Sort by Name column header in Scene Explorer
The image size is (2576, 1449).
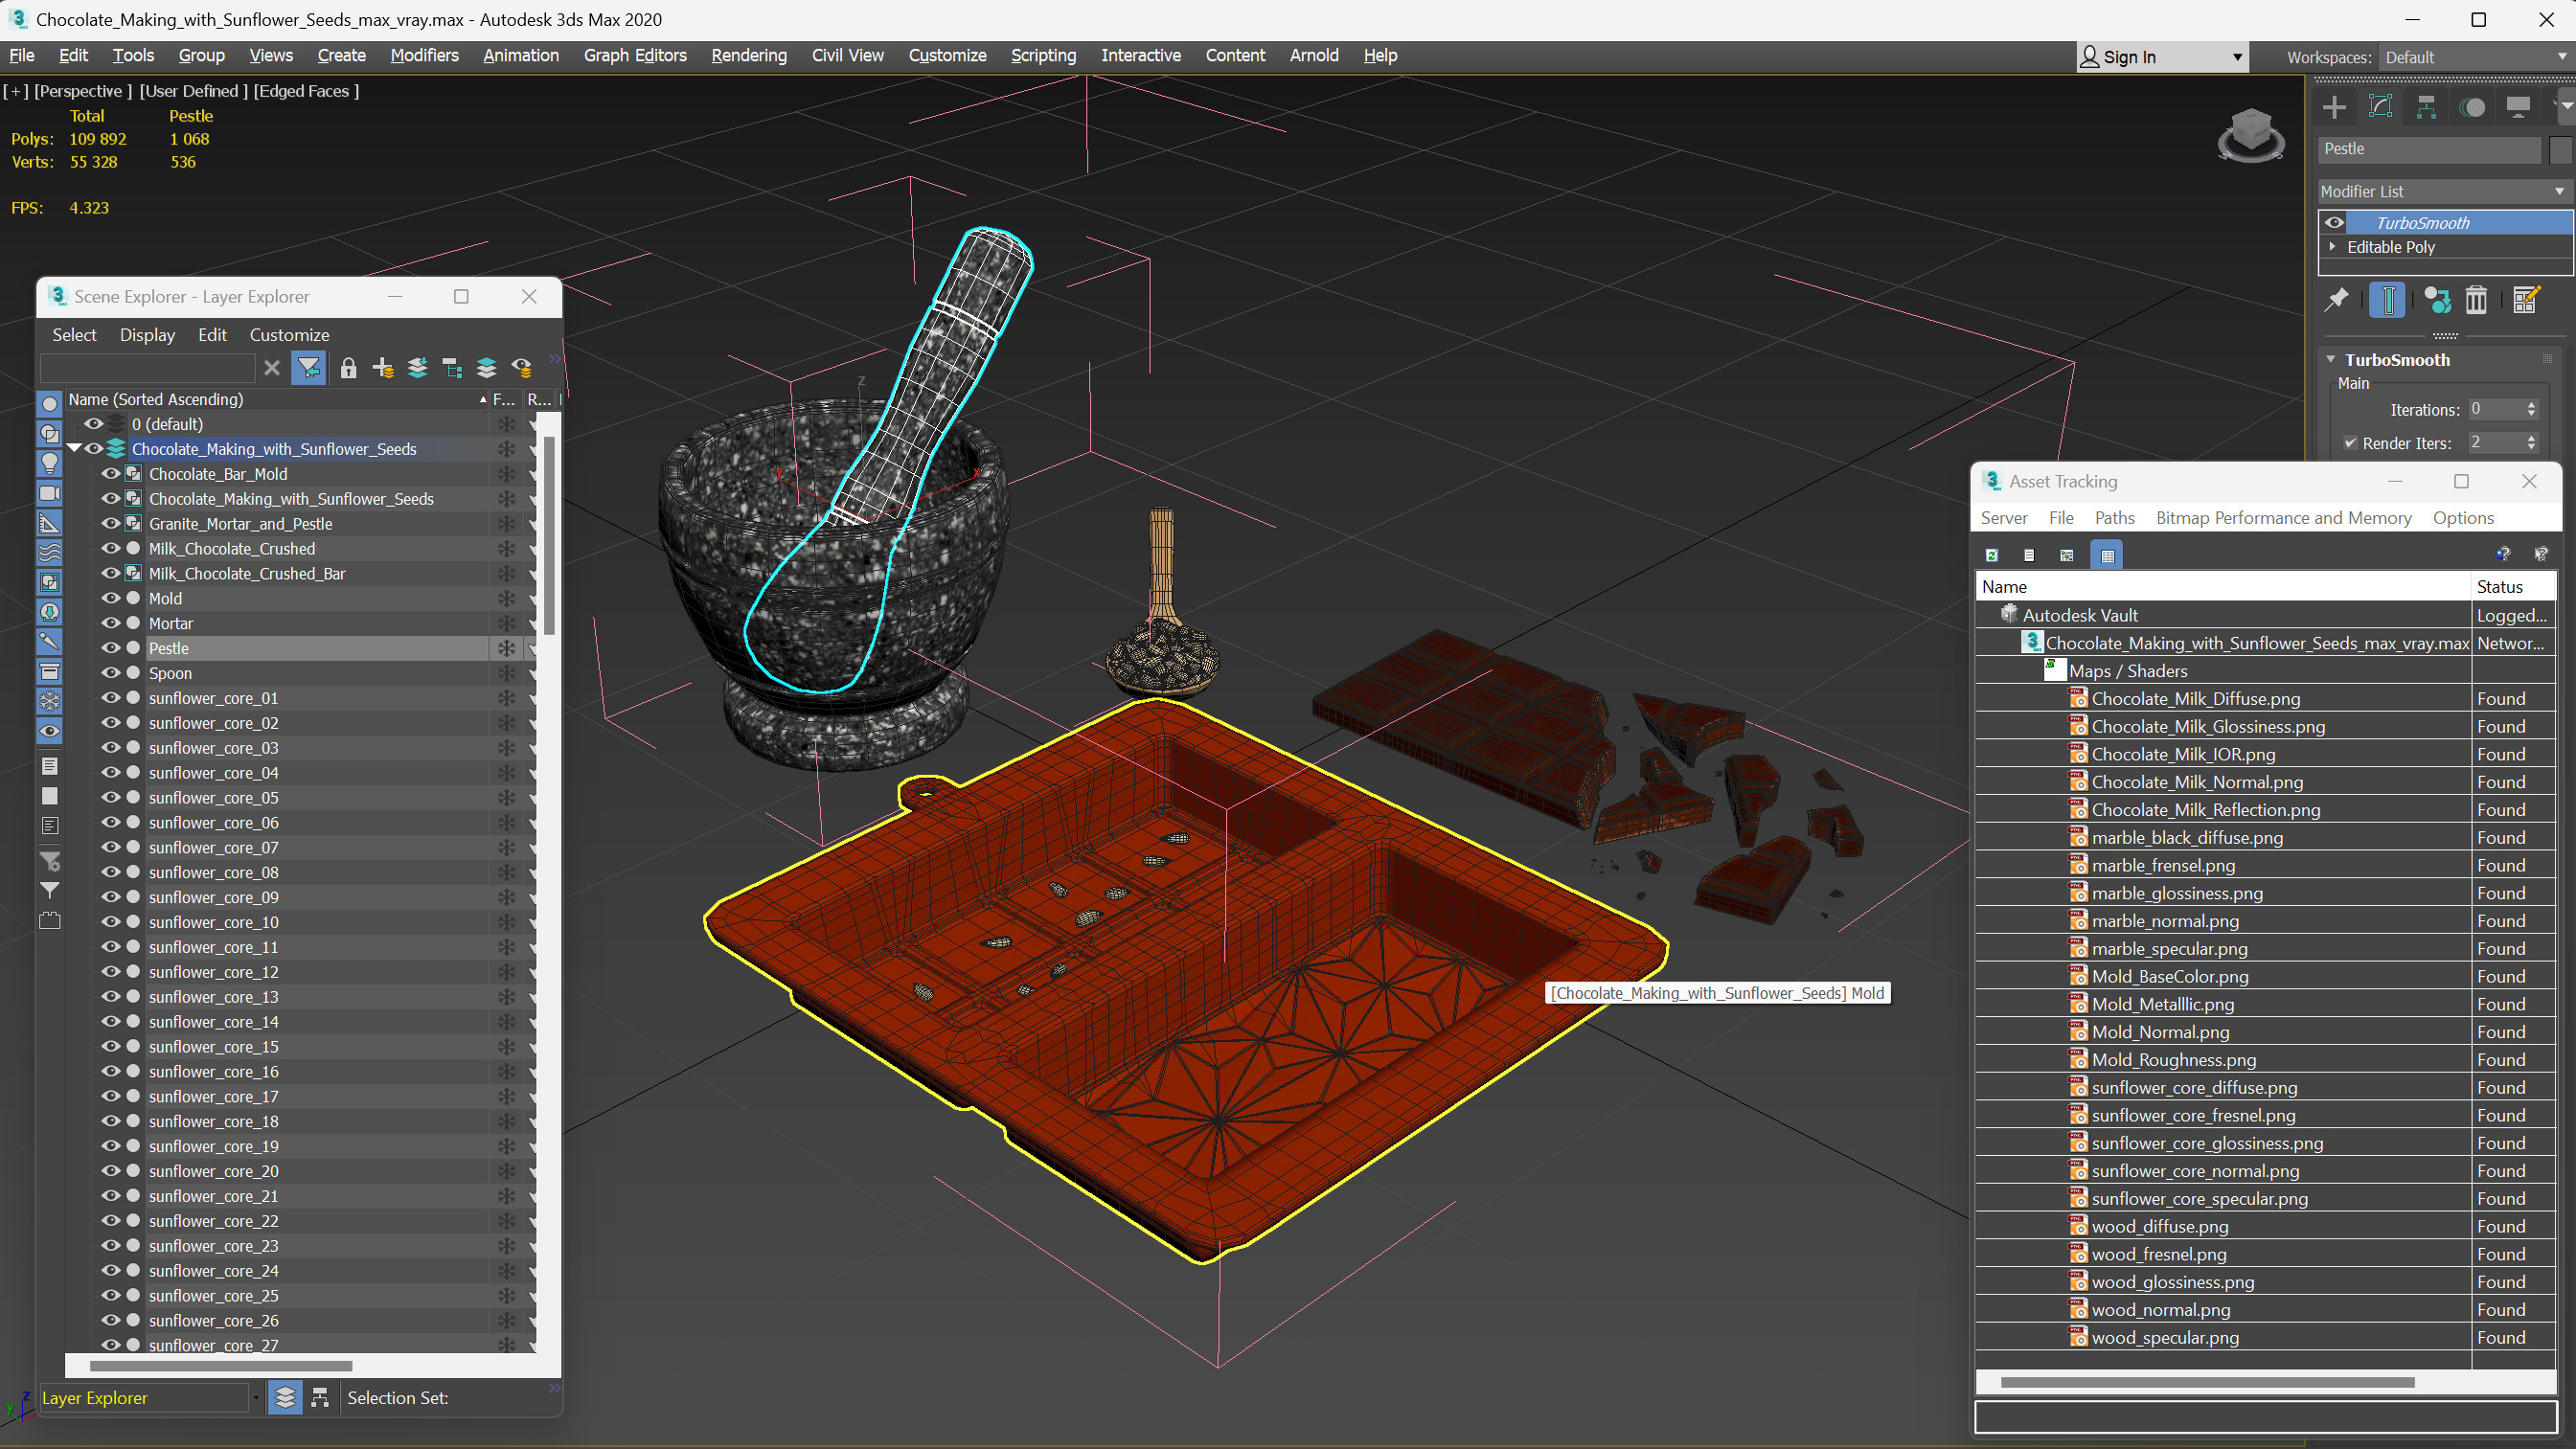point(277,399)
